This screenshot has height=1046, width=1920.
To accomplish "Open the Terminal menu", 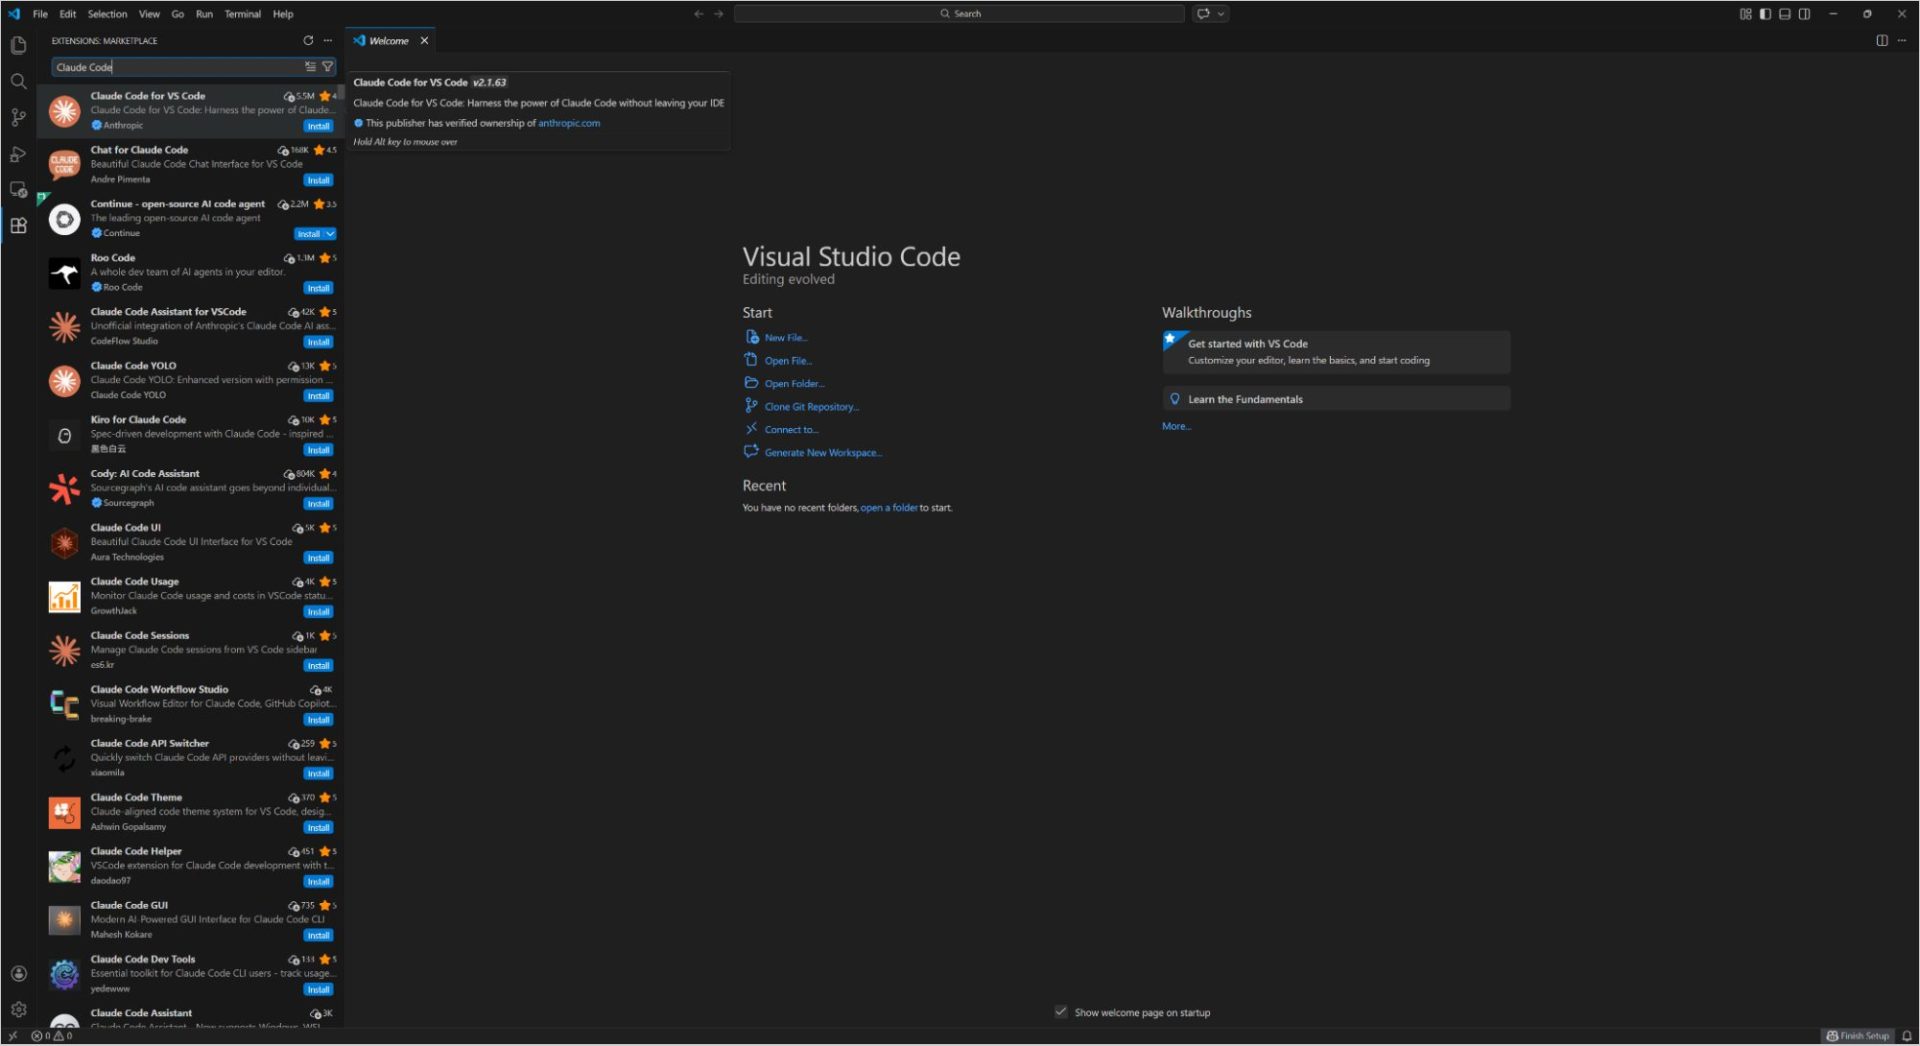I will (x=242, y=14).
